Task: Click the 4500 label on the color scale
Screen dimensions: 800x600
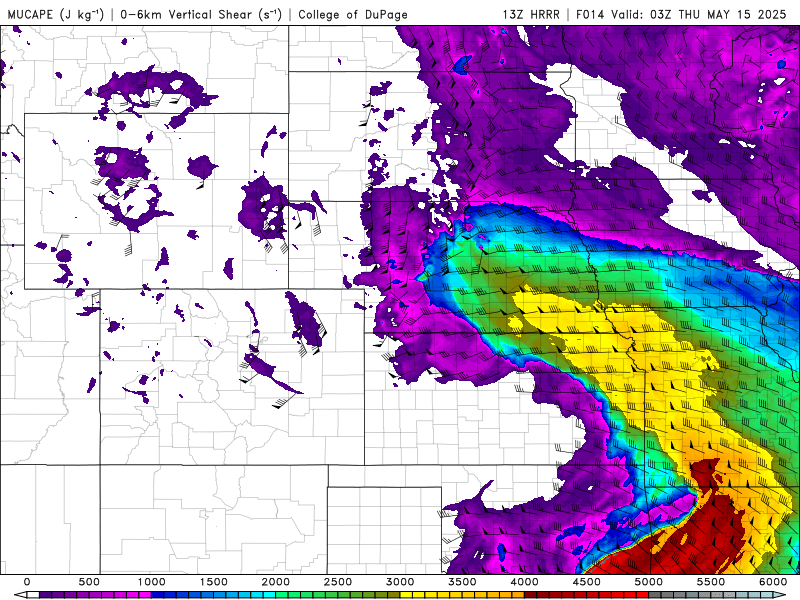Action: [587, 582]
